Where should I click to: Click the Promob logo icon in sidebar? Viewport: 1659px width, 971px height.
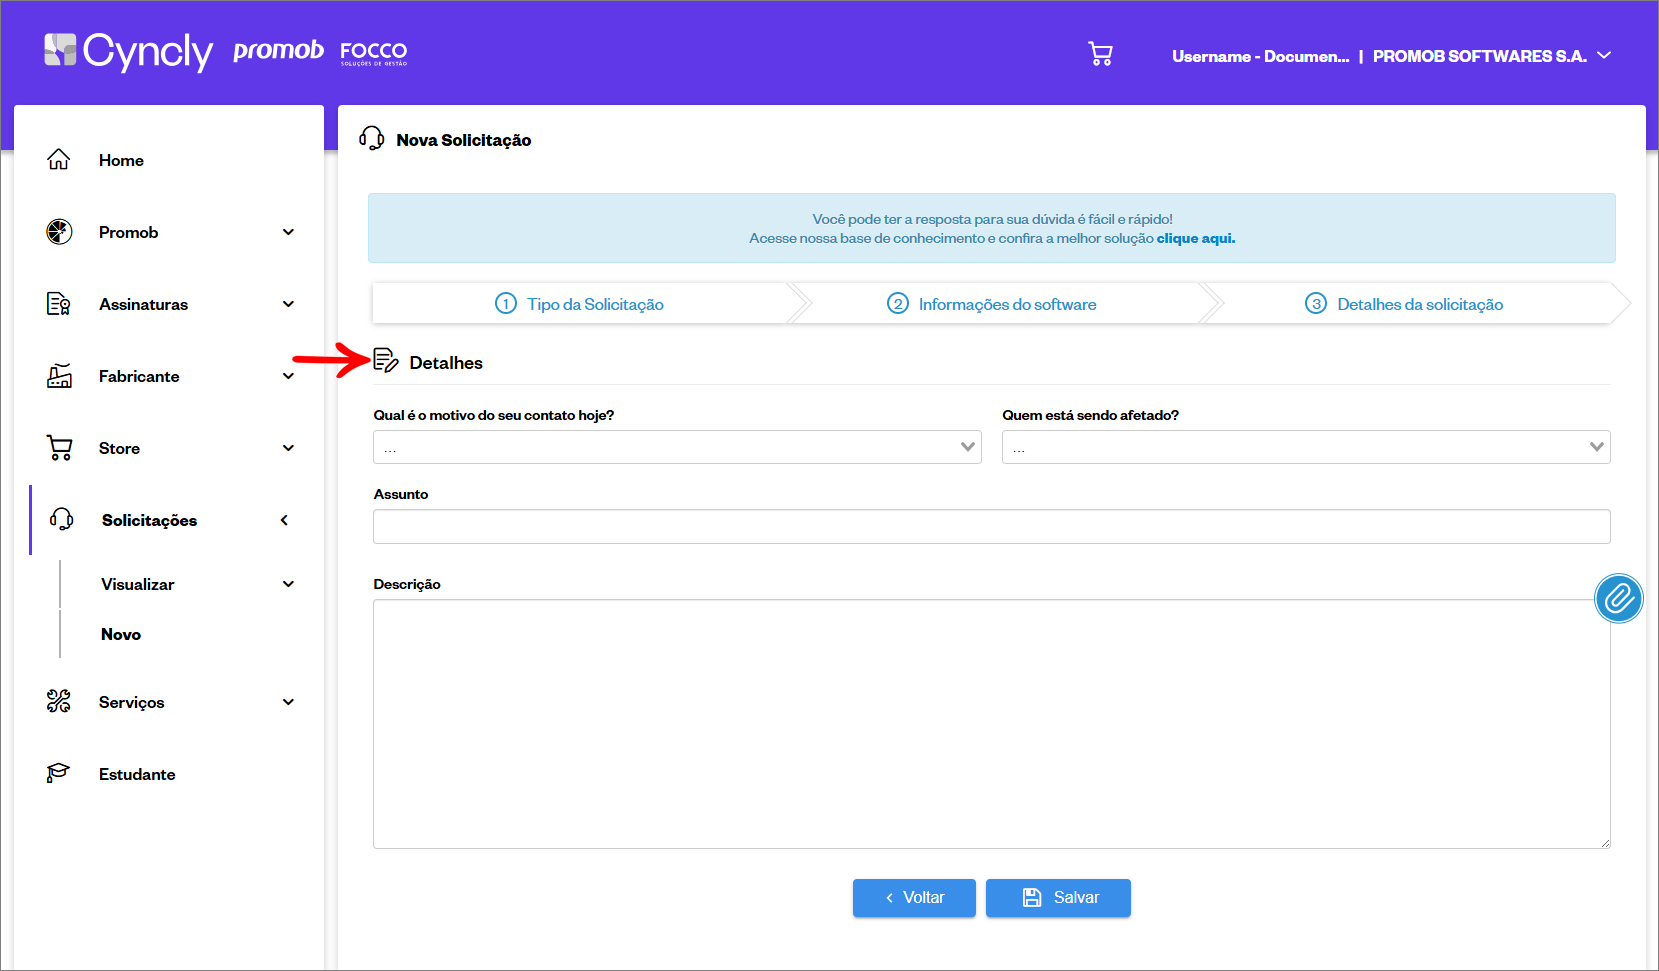(x=59, y=232)
